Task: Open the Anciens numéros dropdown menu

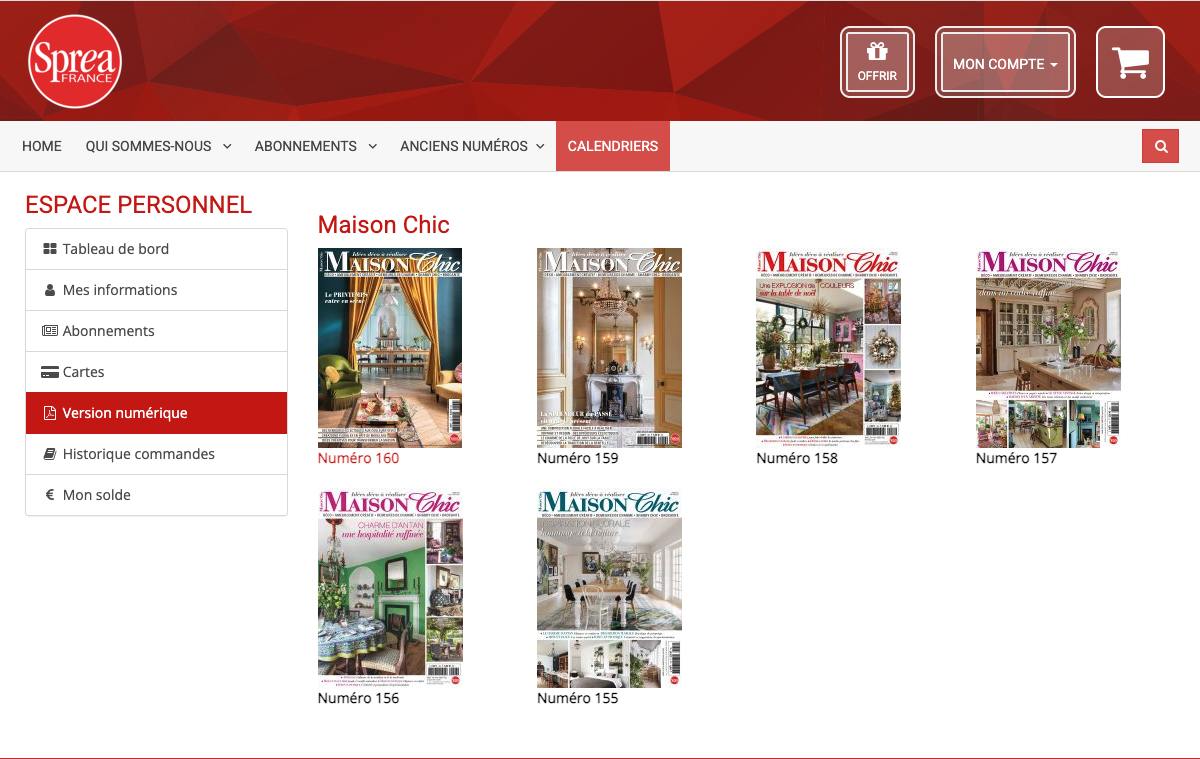Action: [x=472, y=146]
